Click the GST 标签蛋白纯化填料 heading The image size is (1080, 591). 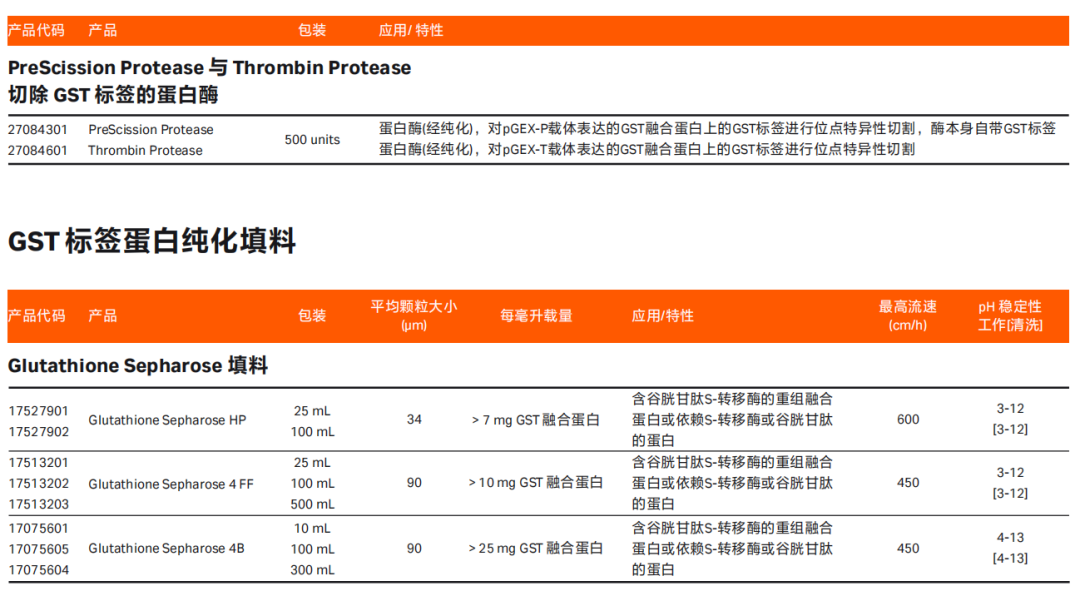[152, 242]
